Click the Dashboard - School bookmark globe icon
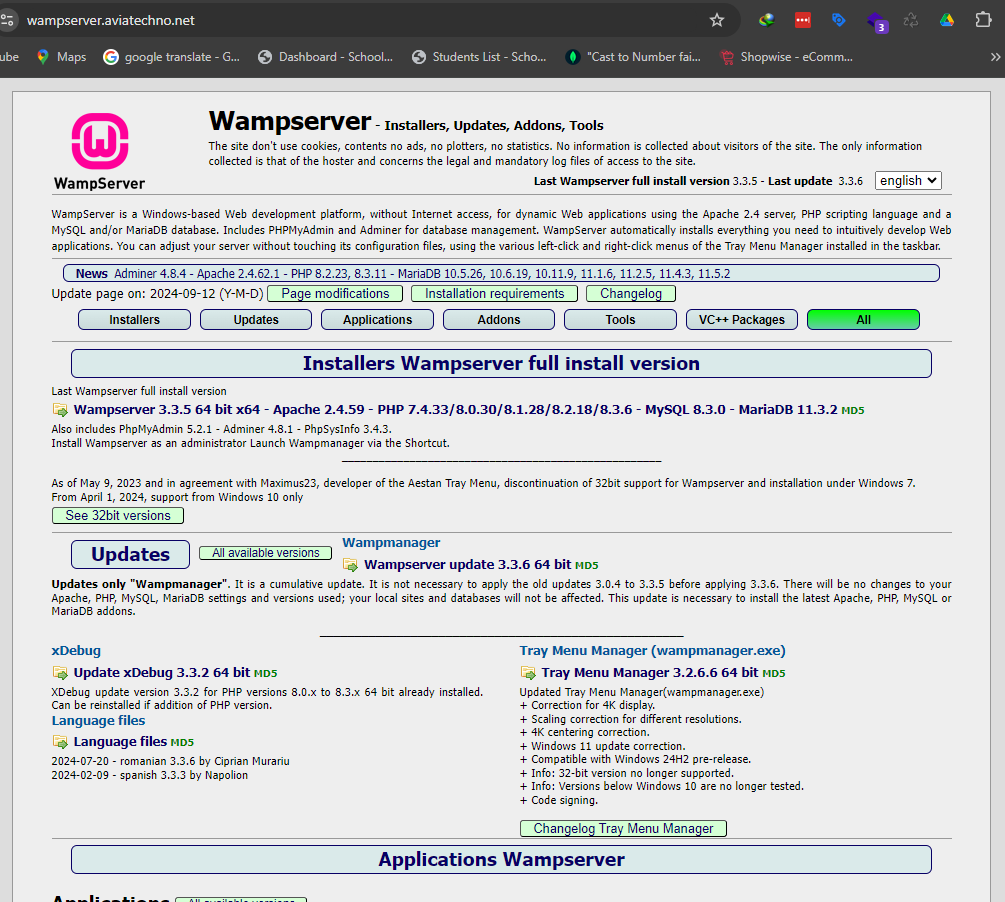Screen dimensions: 1005x902 click(x=265, y=57)
